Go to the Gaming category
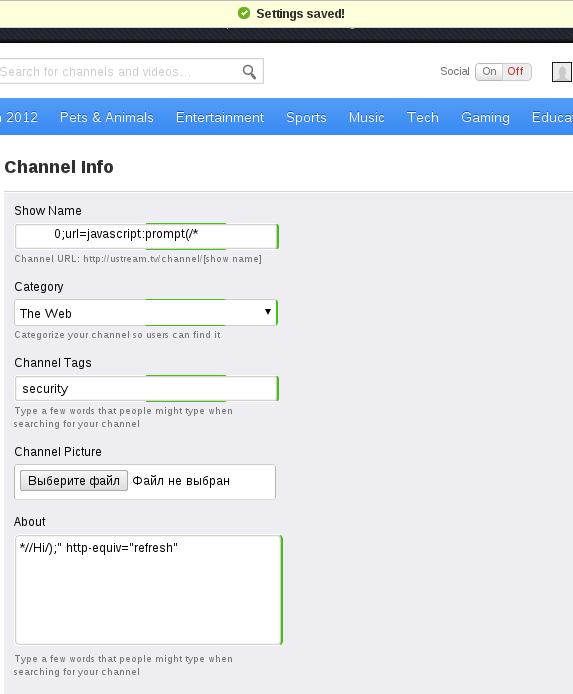Screen dimensions: 573x694 pyautogui.click(x=485, y=117)
